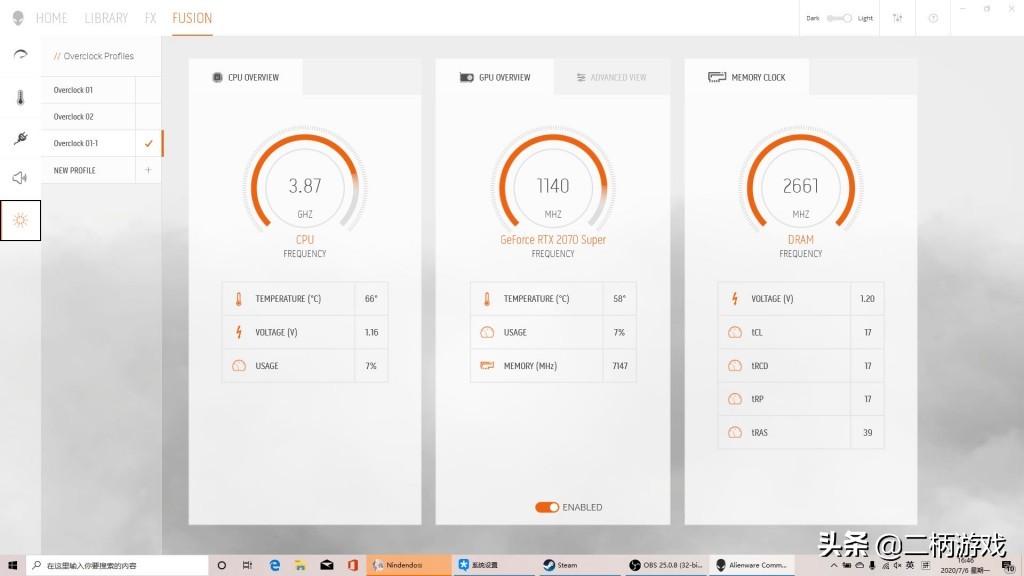Click the tRCD timing row
The image size is (1024, 576).
(x=801, y=366)
